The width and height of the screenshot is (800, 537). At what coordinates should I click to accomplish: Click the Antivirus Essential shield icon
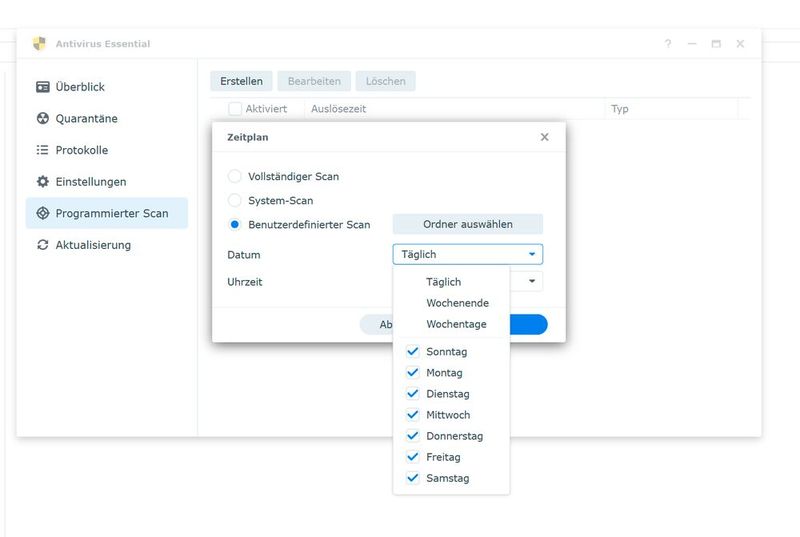coord(39,44)
